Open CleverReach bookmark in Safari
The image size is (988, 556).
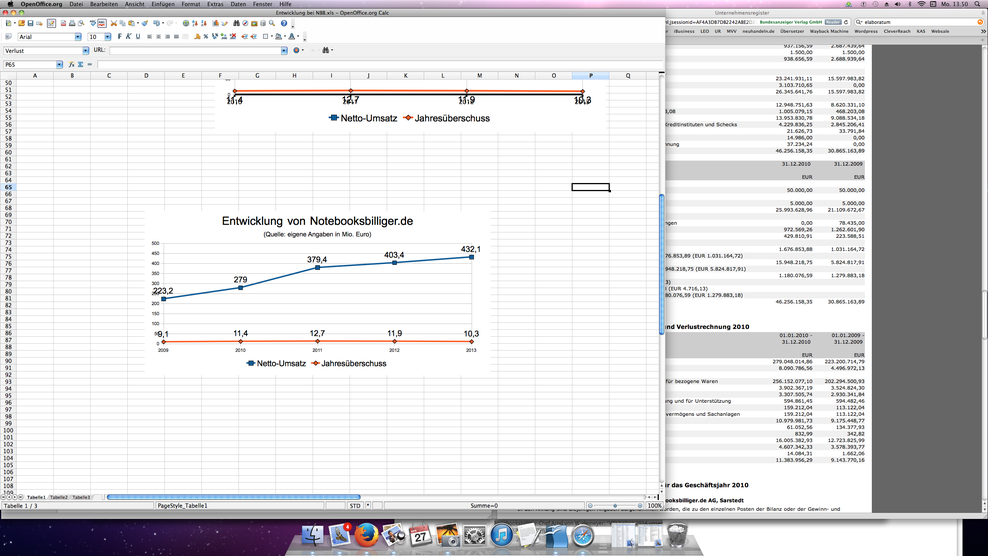897,31
